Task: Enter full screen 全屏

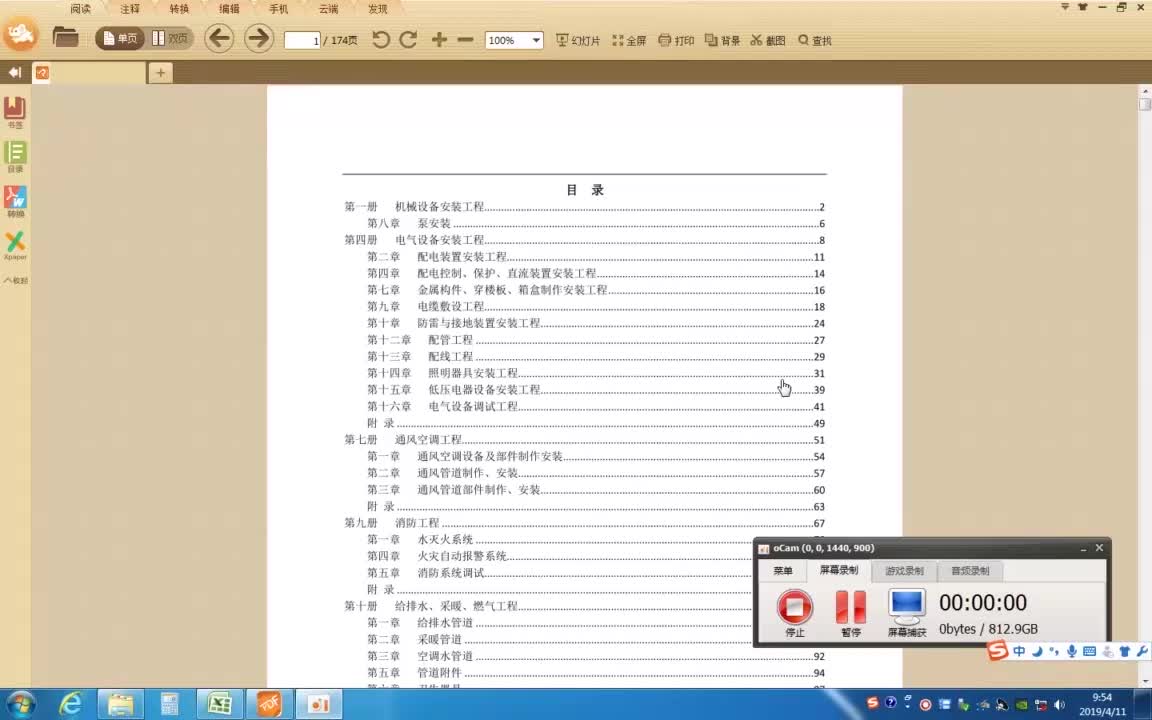Action: 630,40
